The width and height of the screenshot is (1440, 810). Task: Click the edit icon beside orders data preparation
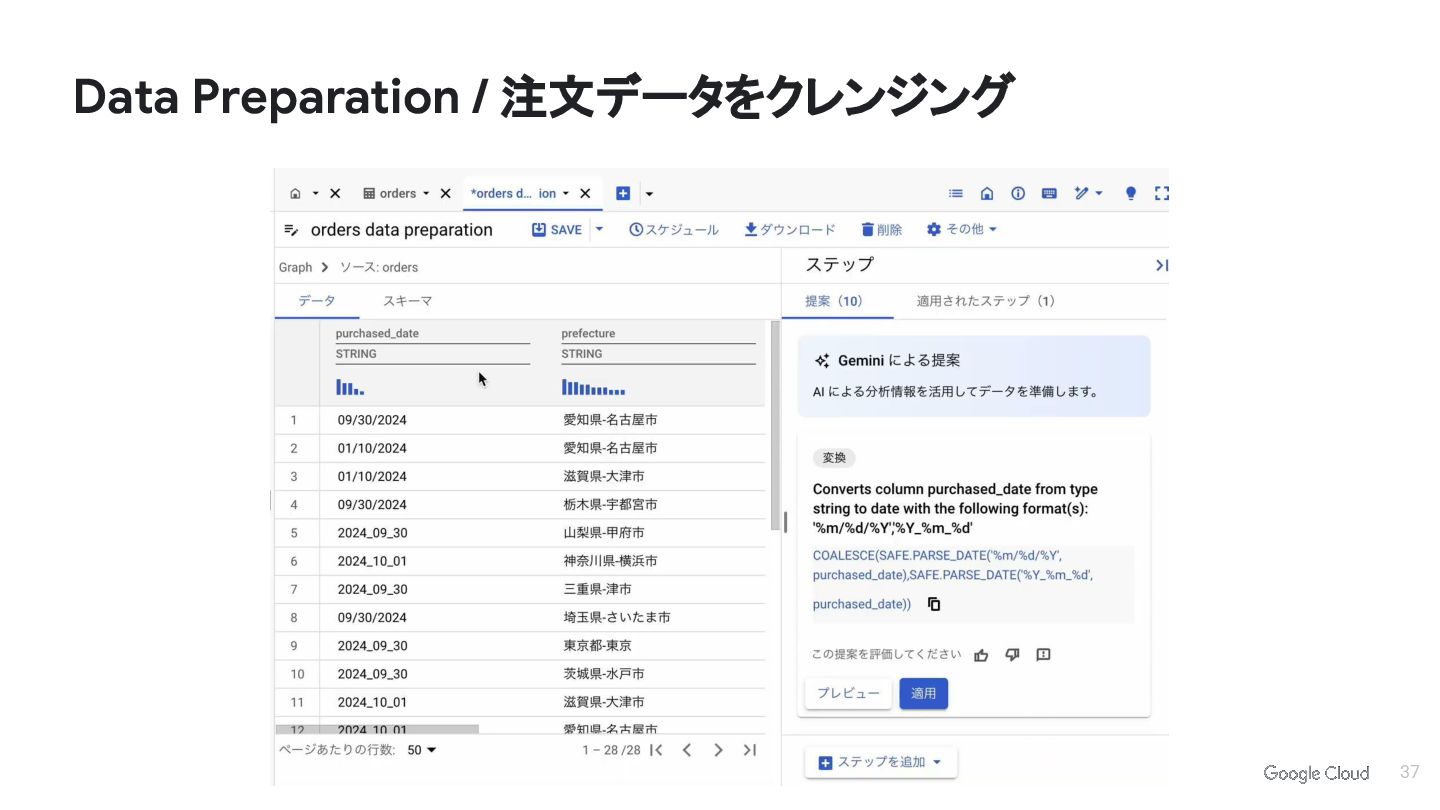tap(291, 230)
